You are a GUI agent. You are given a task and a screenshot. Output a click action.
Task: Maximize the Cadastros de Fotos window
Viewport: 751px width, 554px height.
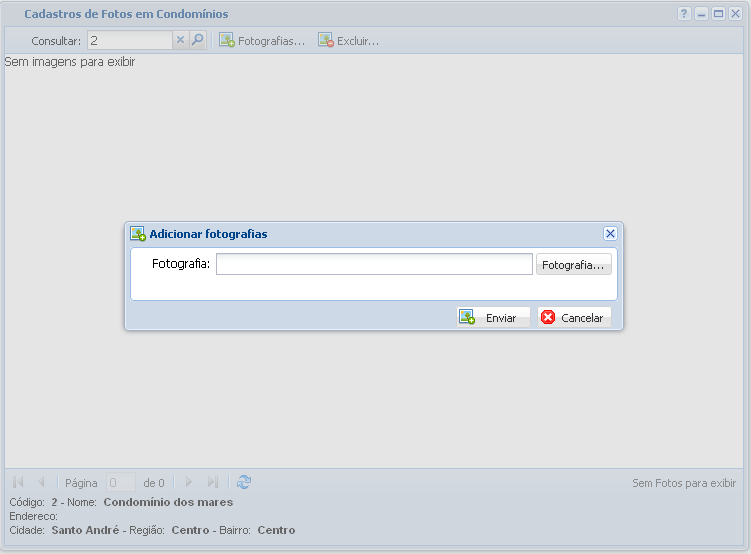(x=718, y=14)
